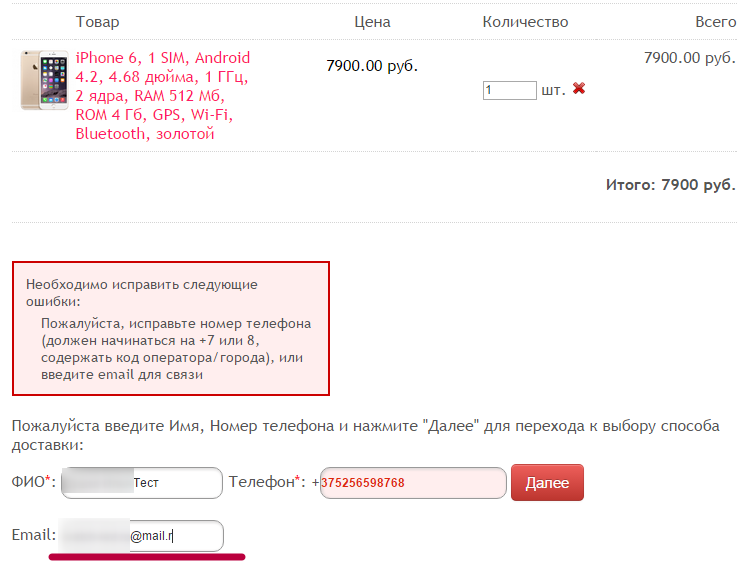This screenshot has height=566, width=739.
Task: Click the Количество column header
Action: tap(525, 22)
